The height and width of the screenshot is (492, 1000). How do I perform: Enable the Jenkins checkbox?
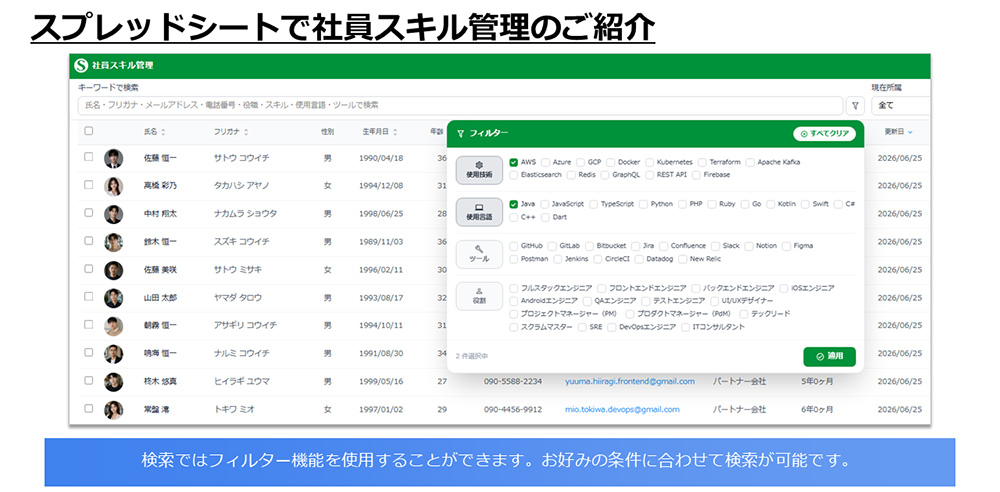pyautogui.click(x=558, y=259)
